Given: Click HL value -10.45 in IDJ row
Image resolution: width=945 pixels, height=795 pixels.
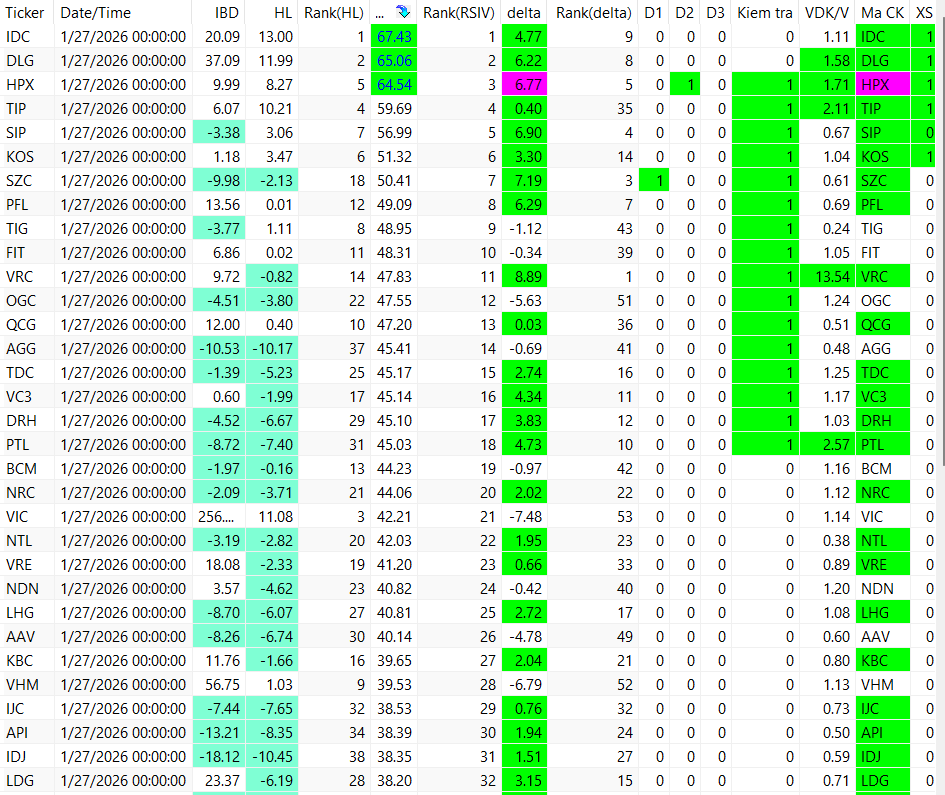Looking at the screenshot, I should point(272,757).
